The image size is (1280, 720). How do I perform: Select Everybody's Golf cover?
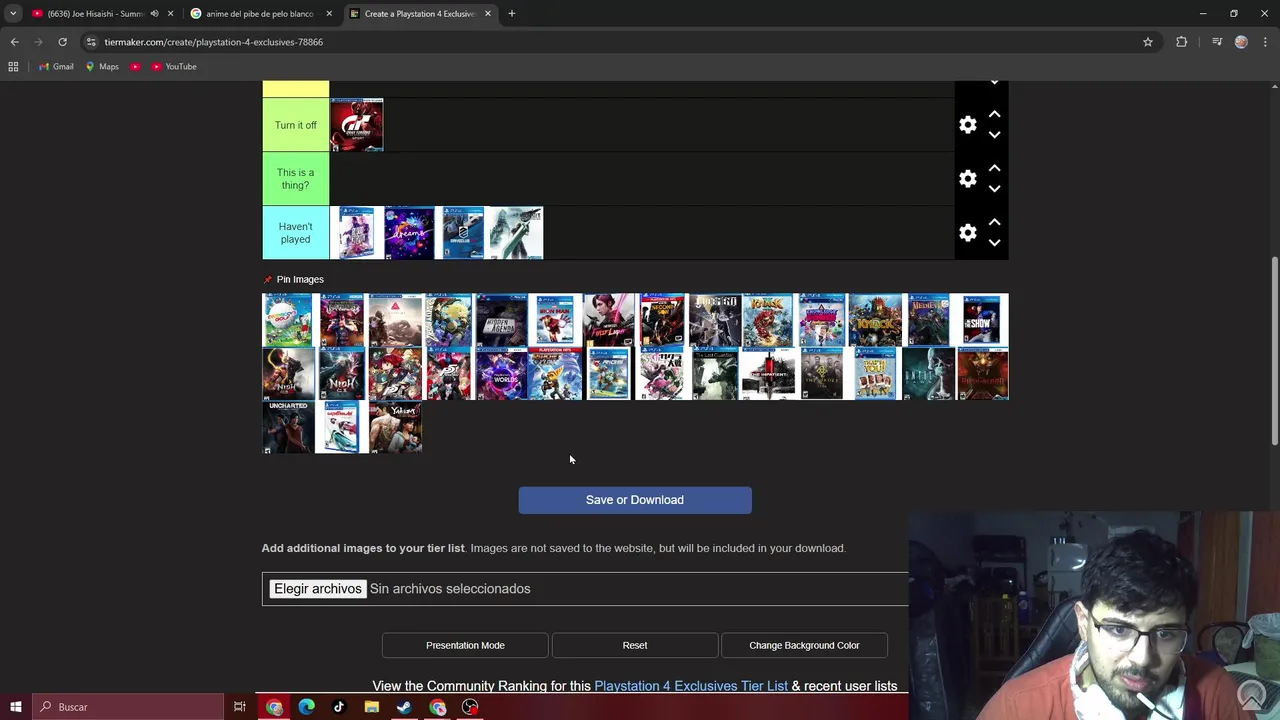pos(288,320)
